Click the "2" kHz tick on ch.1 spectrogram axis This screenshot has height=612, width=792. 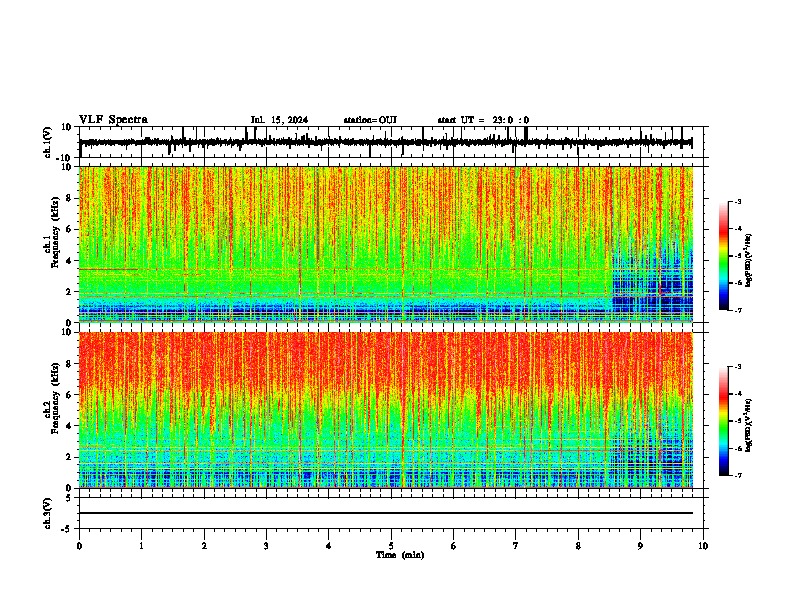70,291
